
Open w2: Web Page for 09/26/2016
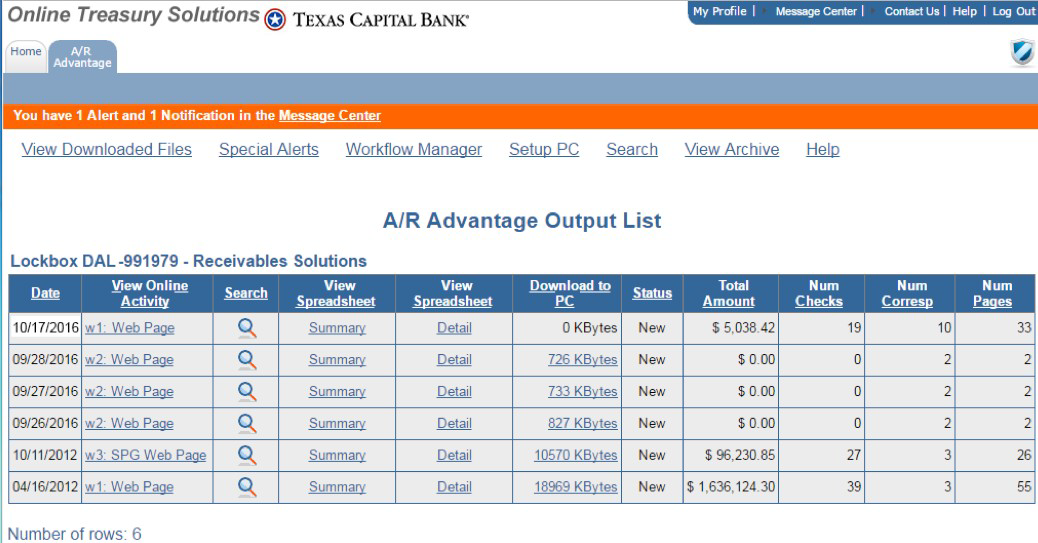click(x=129, y=423)
